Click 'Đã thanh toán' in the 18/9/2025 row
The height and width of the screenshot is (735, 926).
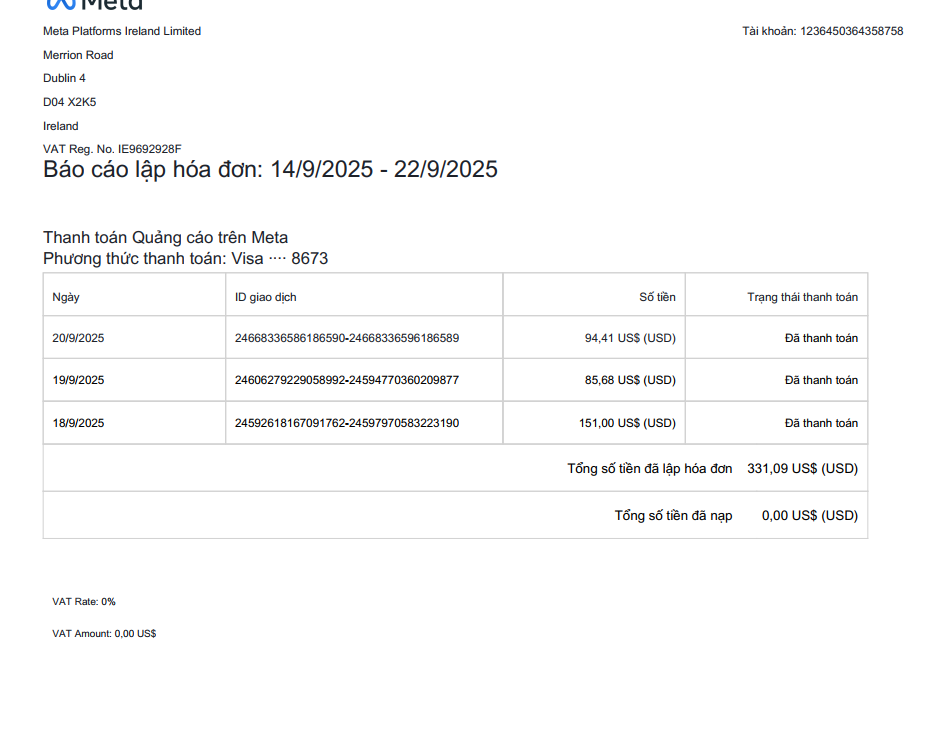tap(821, 423)
